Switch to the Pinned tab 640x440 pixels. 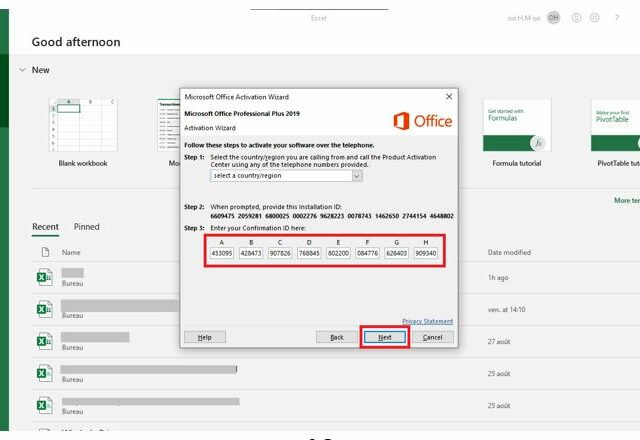(x=87, y=227)
